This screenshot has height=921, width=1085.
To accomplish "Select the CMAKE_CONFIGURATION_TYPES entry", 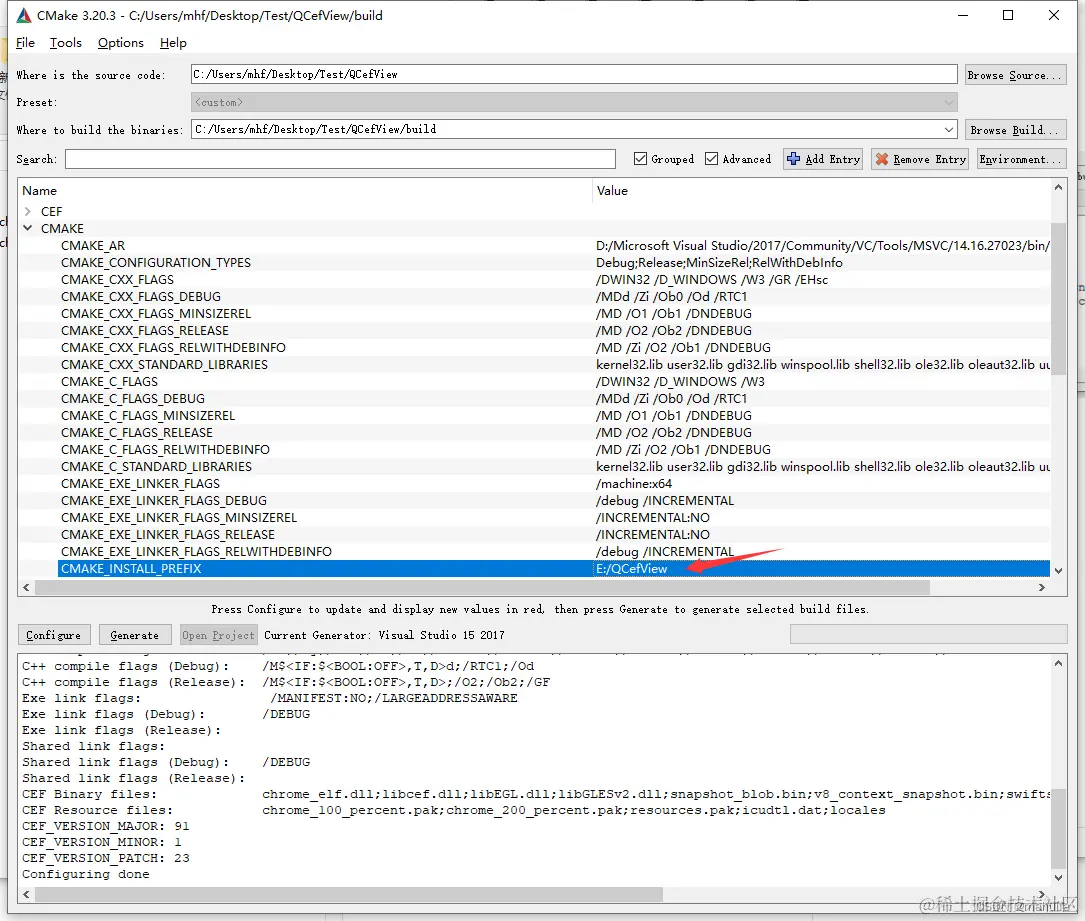I will point(156,262).
